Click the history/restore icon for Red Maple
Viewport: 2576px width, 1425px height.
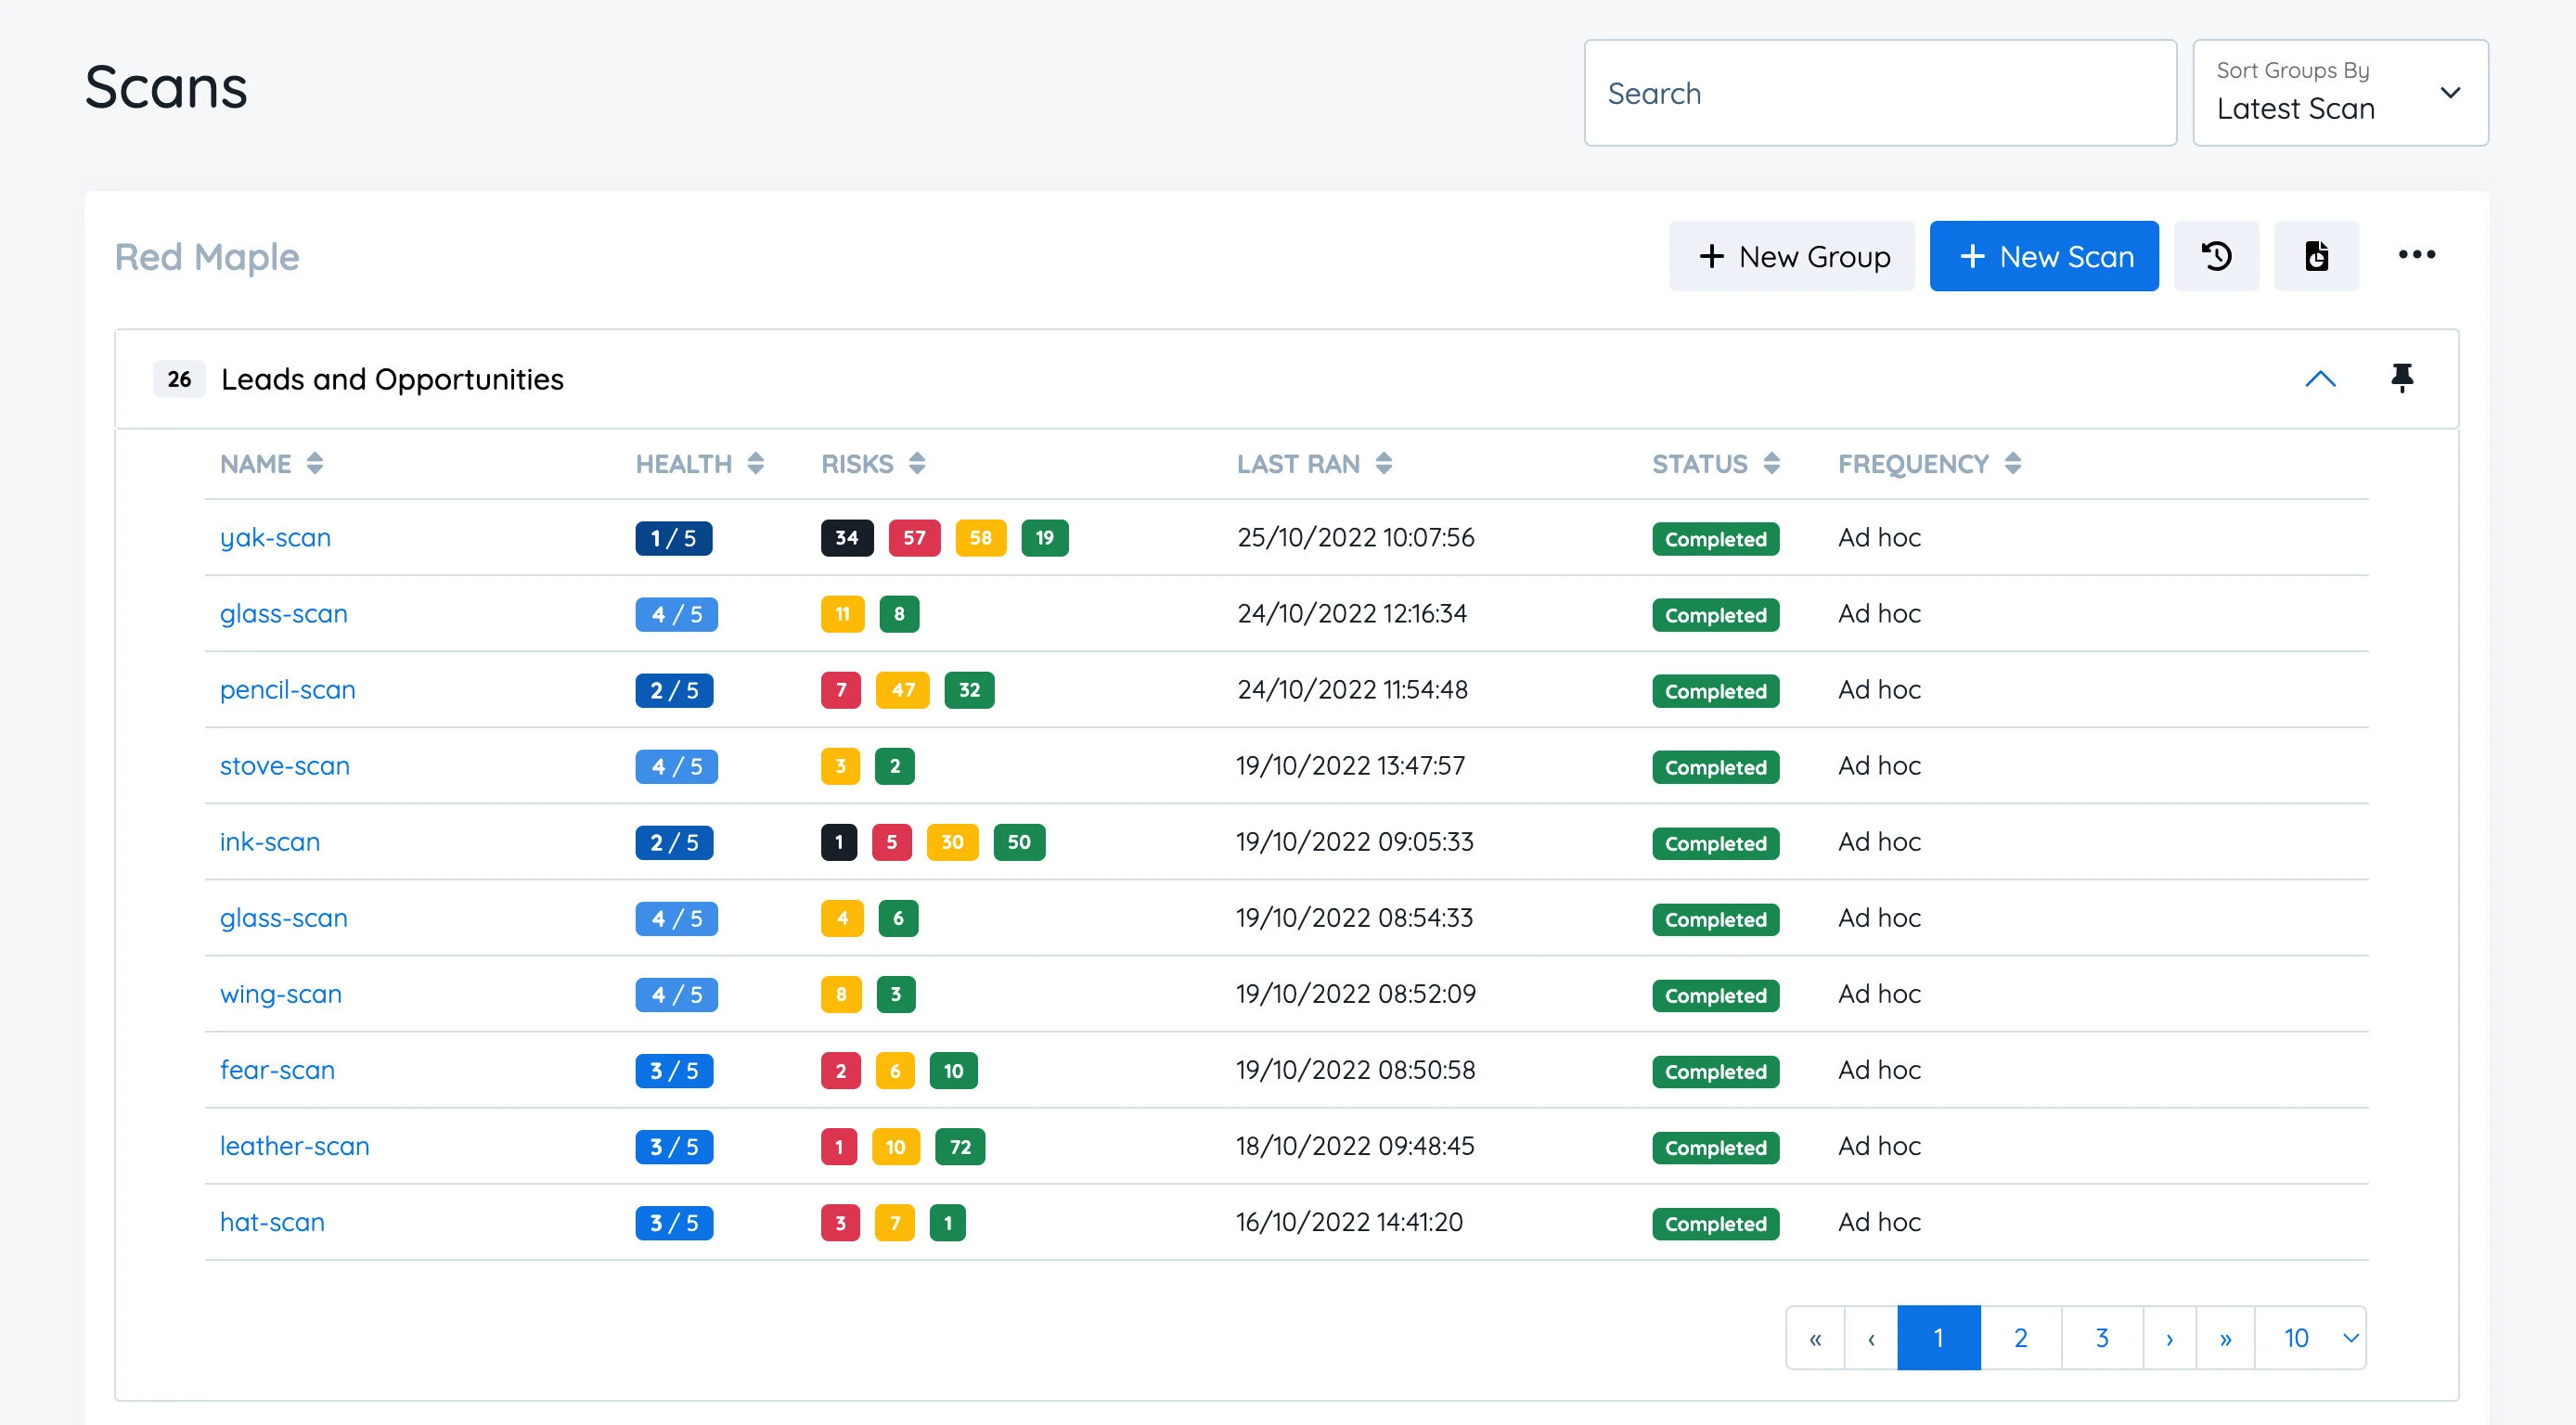pos(2220,256)
